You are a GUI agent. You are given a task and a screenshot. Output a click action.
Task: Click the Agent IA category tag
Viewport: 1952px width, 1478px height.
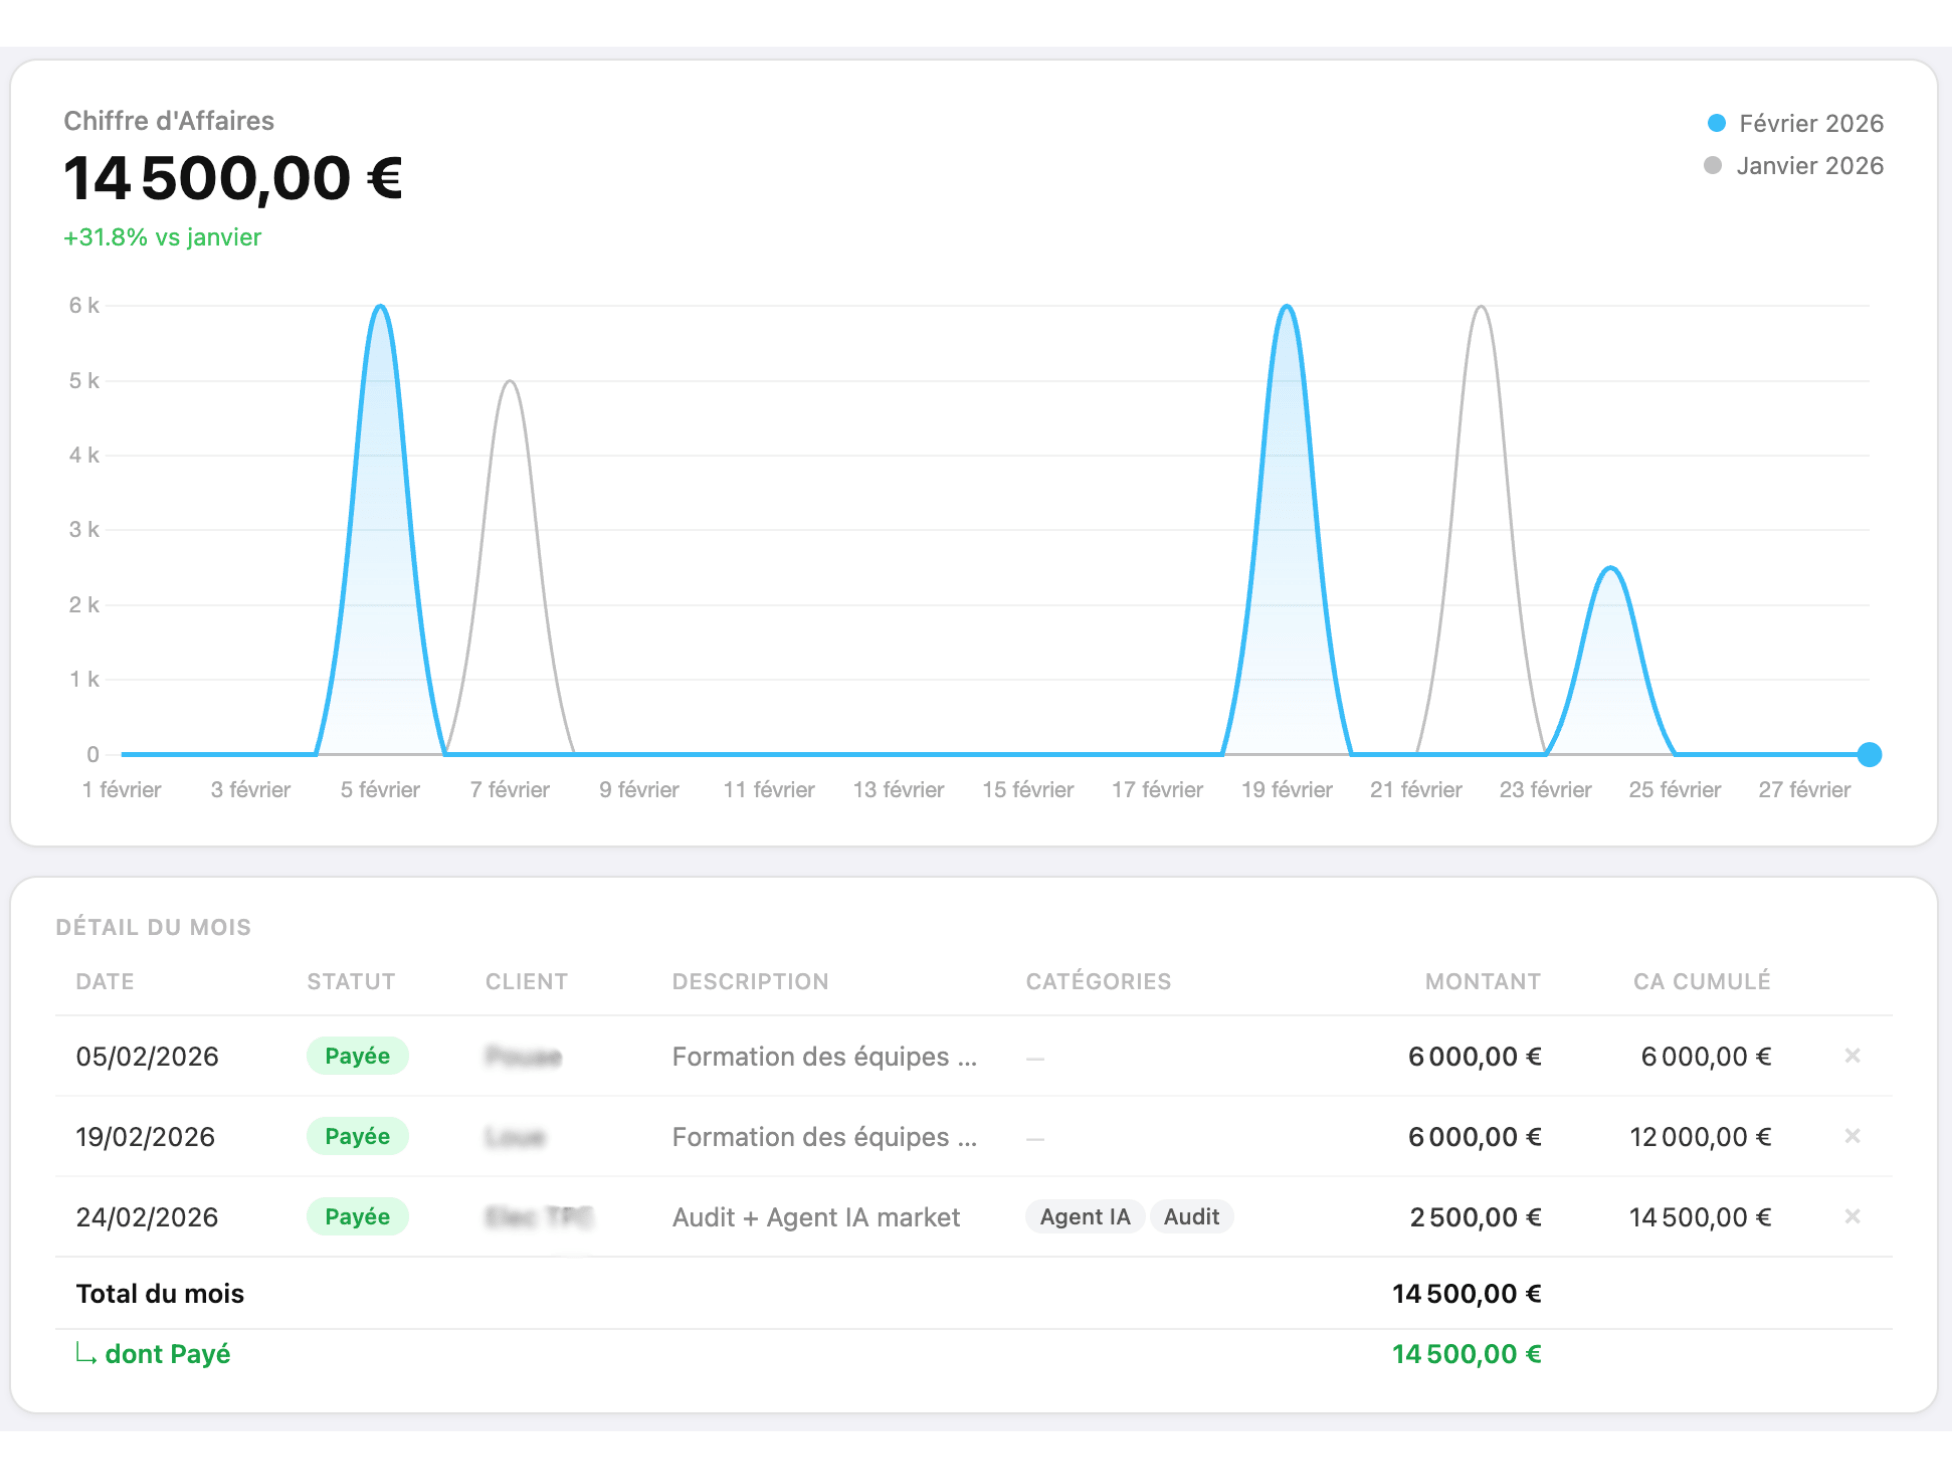point(1084,1216)
